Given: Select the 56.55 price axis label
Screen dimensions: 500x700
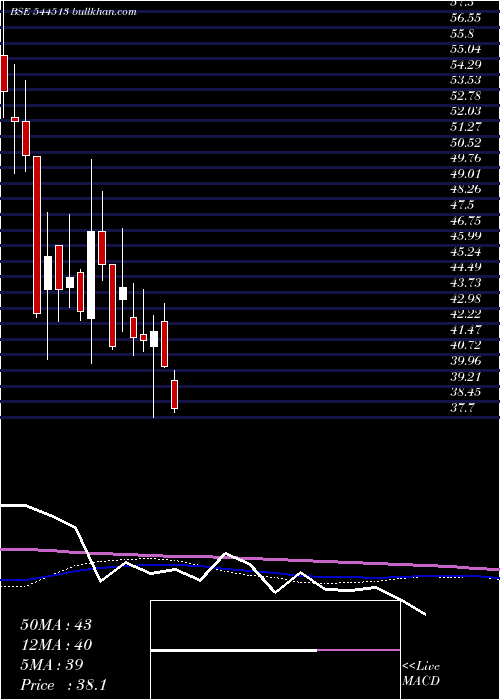Looking at the screenshot, I should click(466, 18).
